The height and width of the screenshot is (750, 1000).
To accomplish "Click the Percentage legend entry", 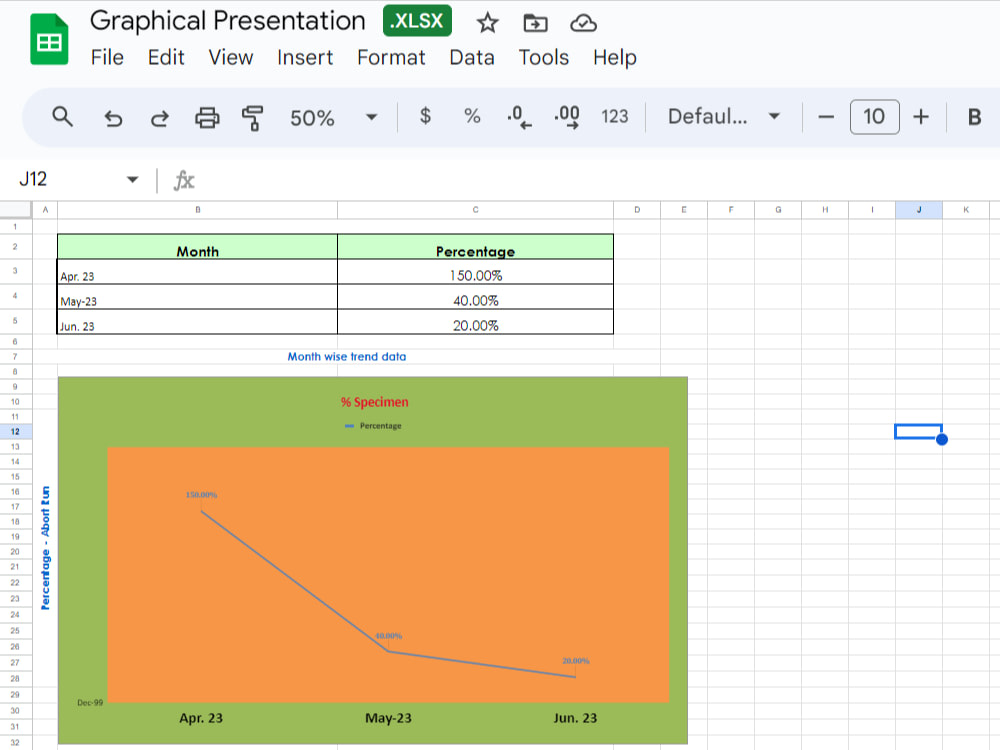I will pos(373,425).
